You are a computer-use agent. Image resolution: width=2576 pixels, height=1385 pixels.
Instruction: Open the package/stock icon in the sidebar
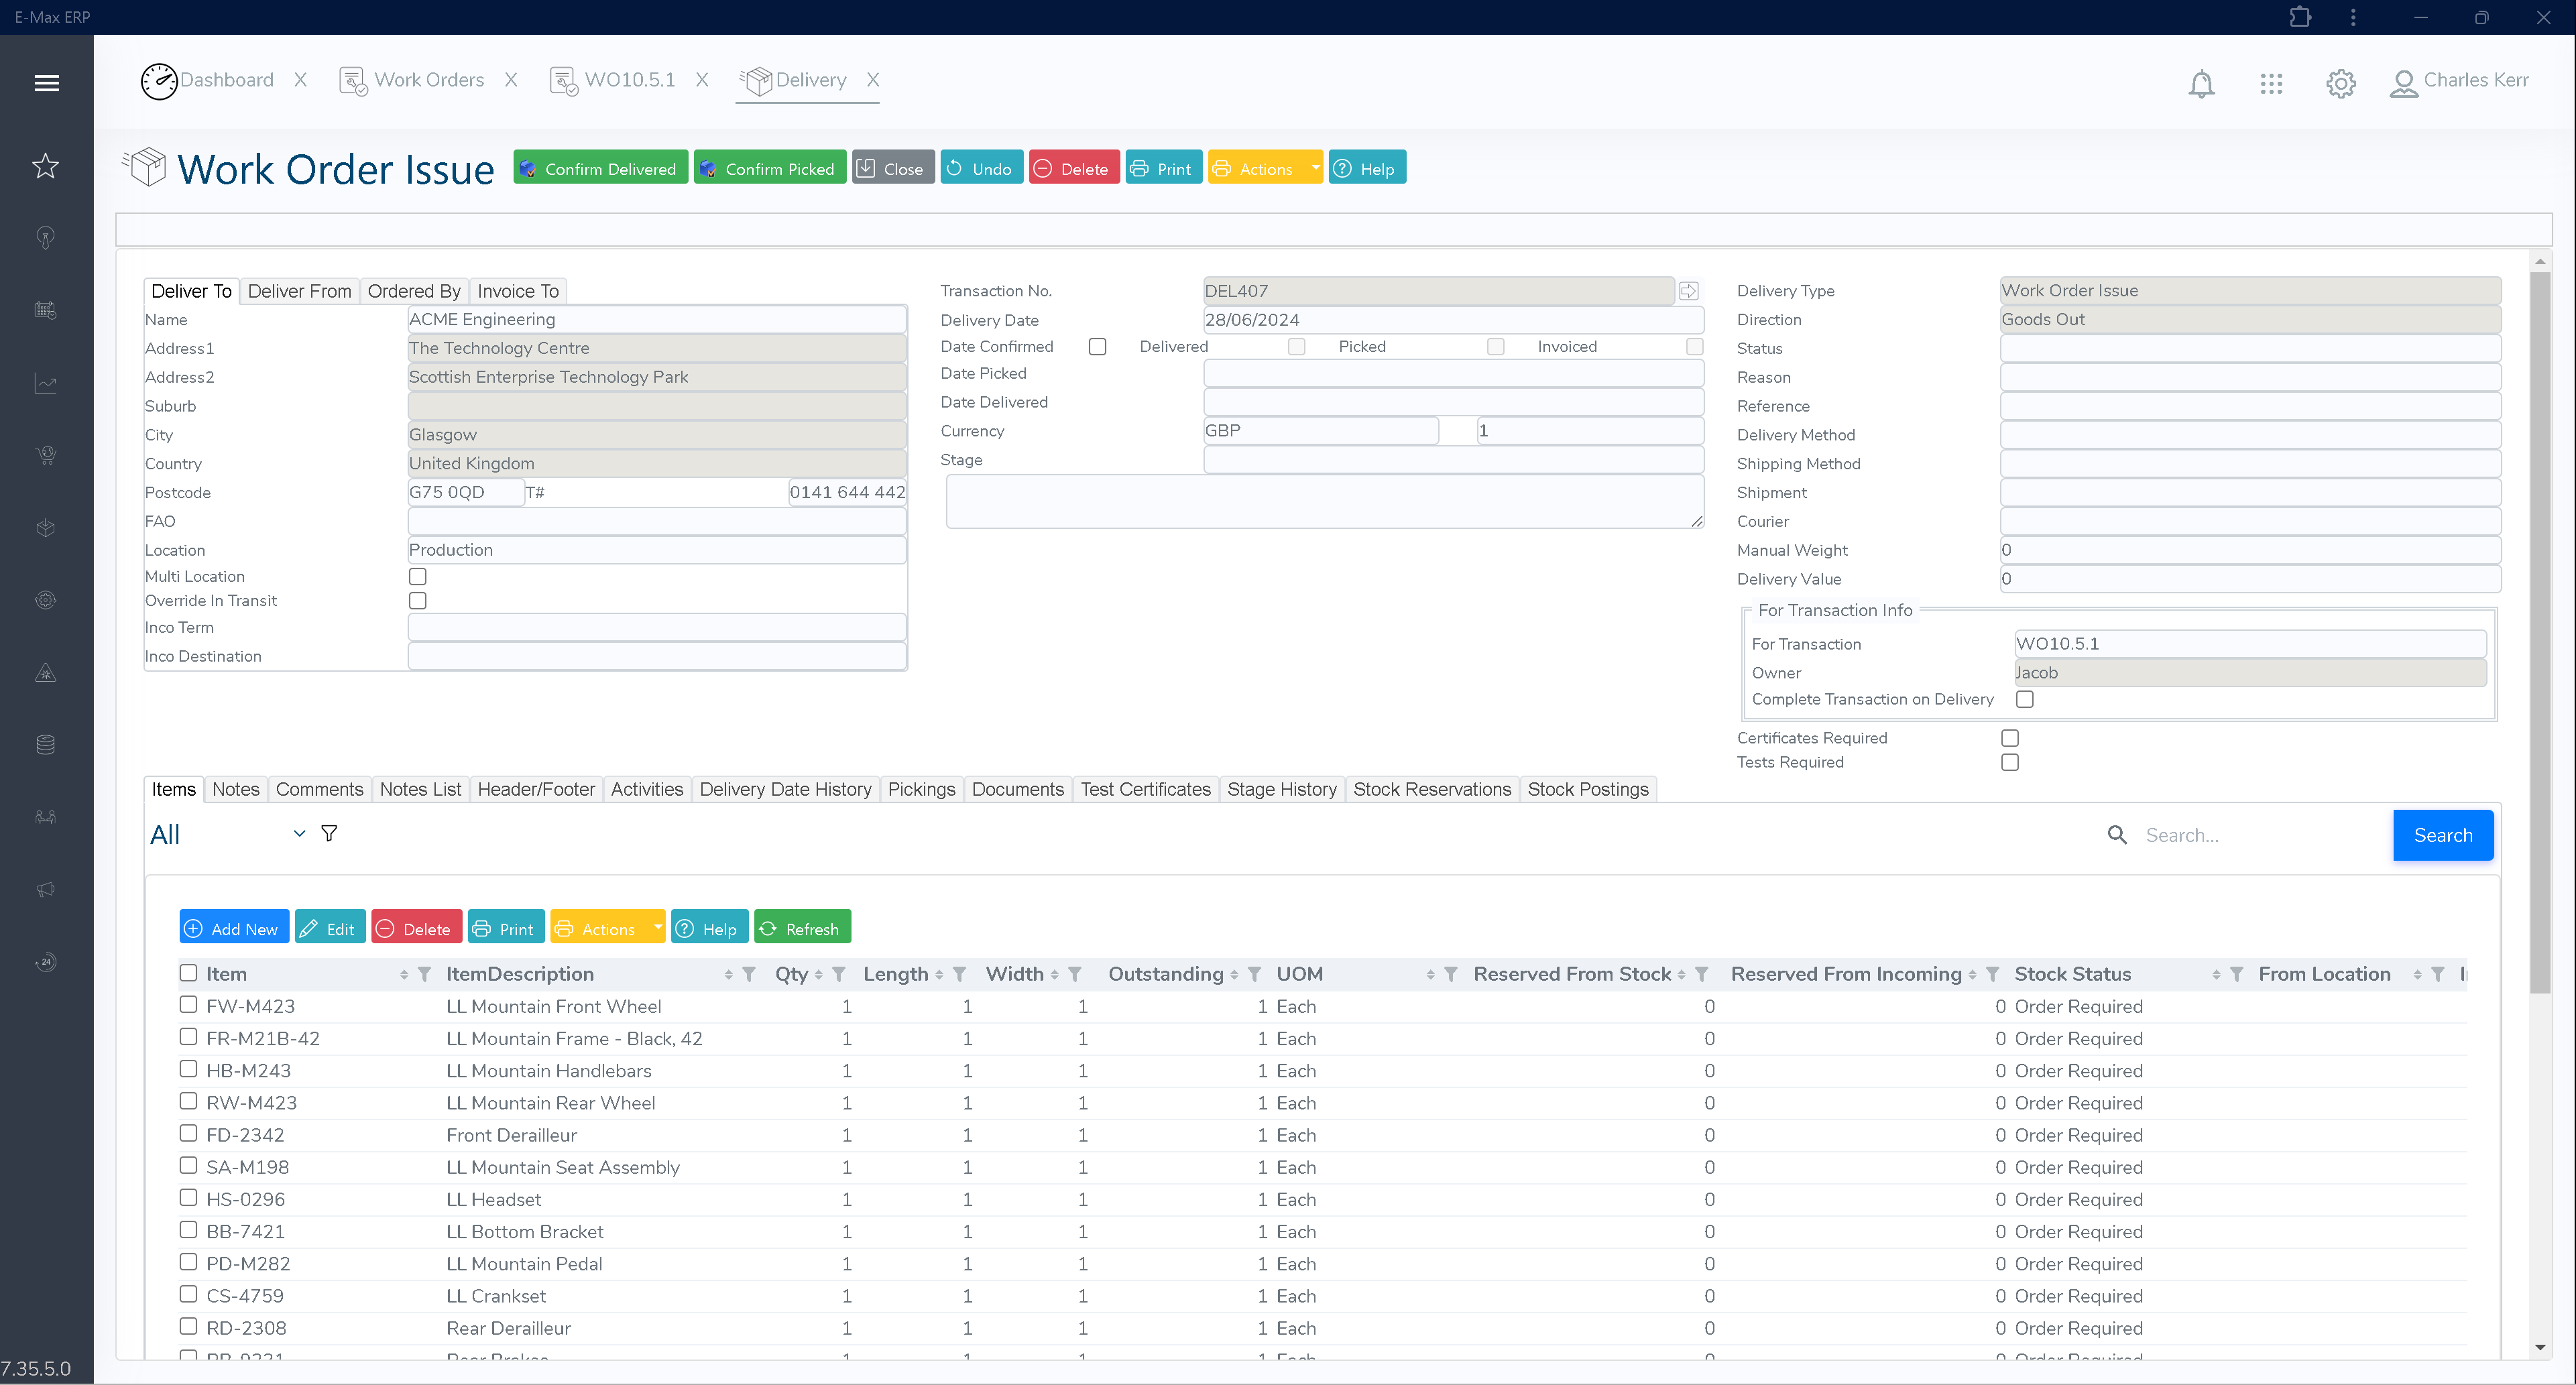point(46,528)
